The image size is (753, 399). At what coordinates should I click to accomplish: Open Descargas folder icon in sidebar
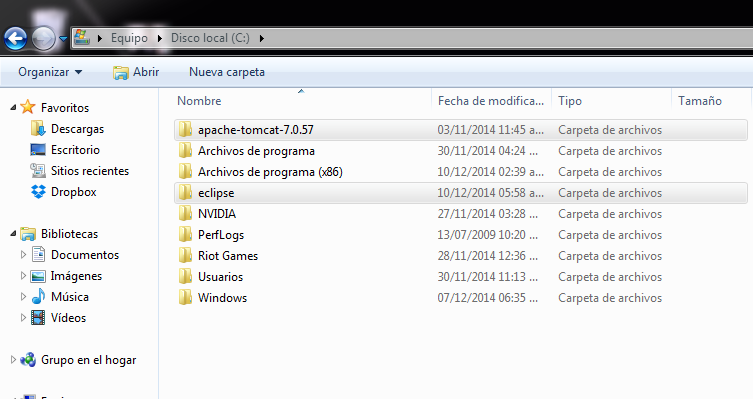[38, 128]
